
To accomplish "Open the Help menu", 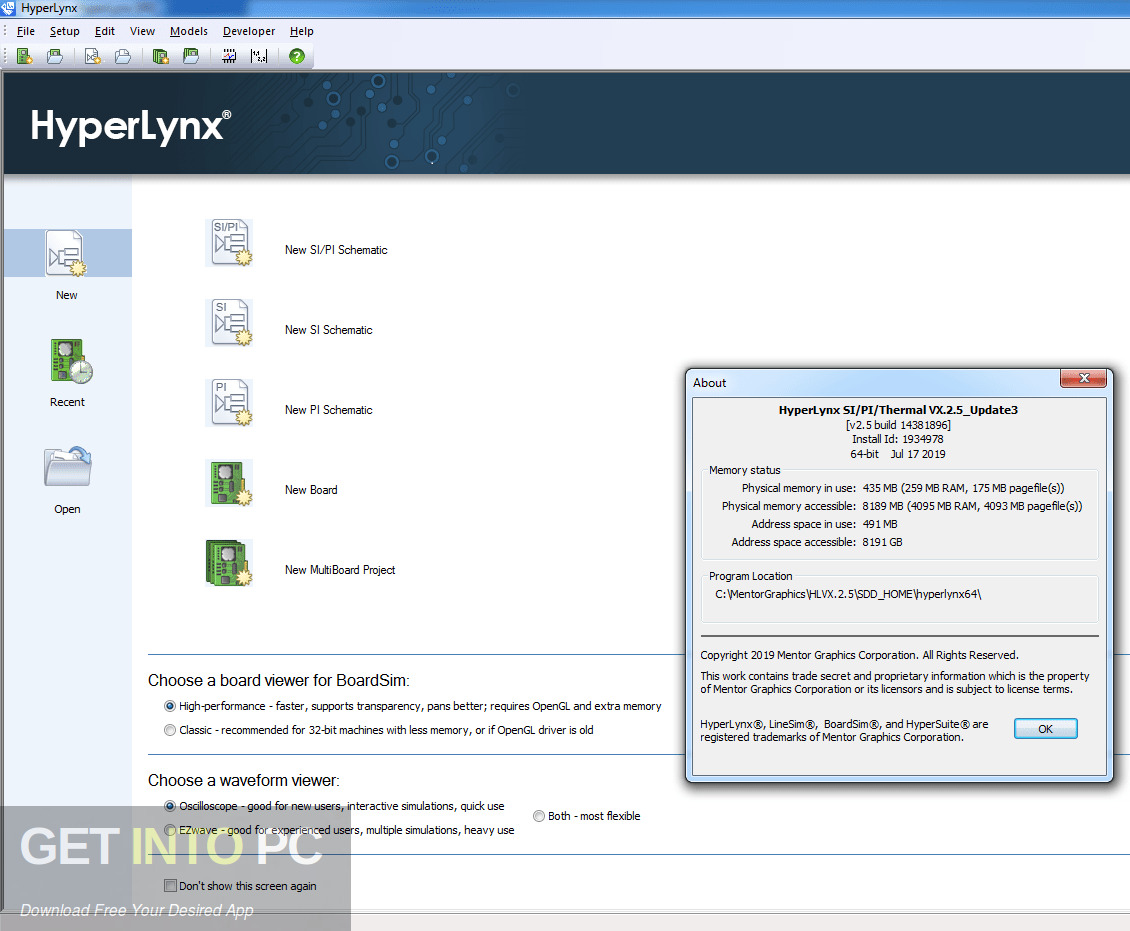I will click(301, 31).
